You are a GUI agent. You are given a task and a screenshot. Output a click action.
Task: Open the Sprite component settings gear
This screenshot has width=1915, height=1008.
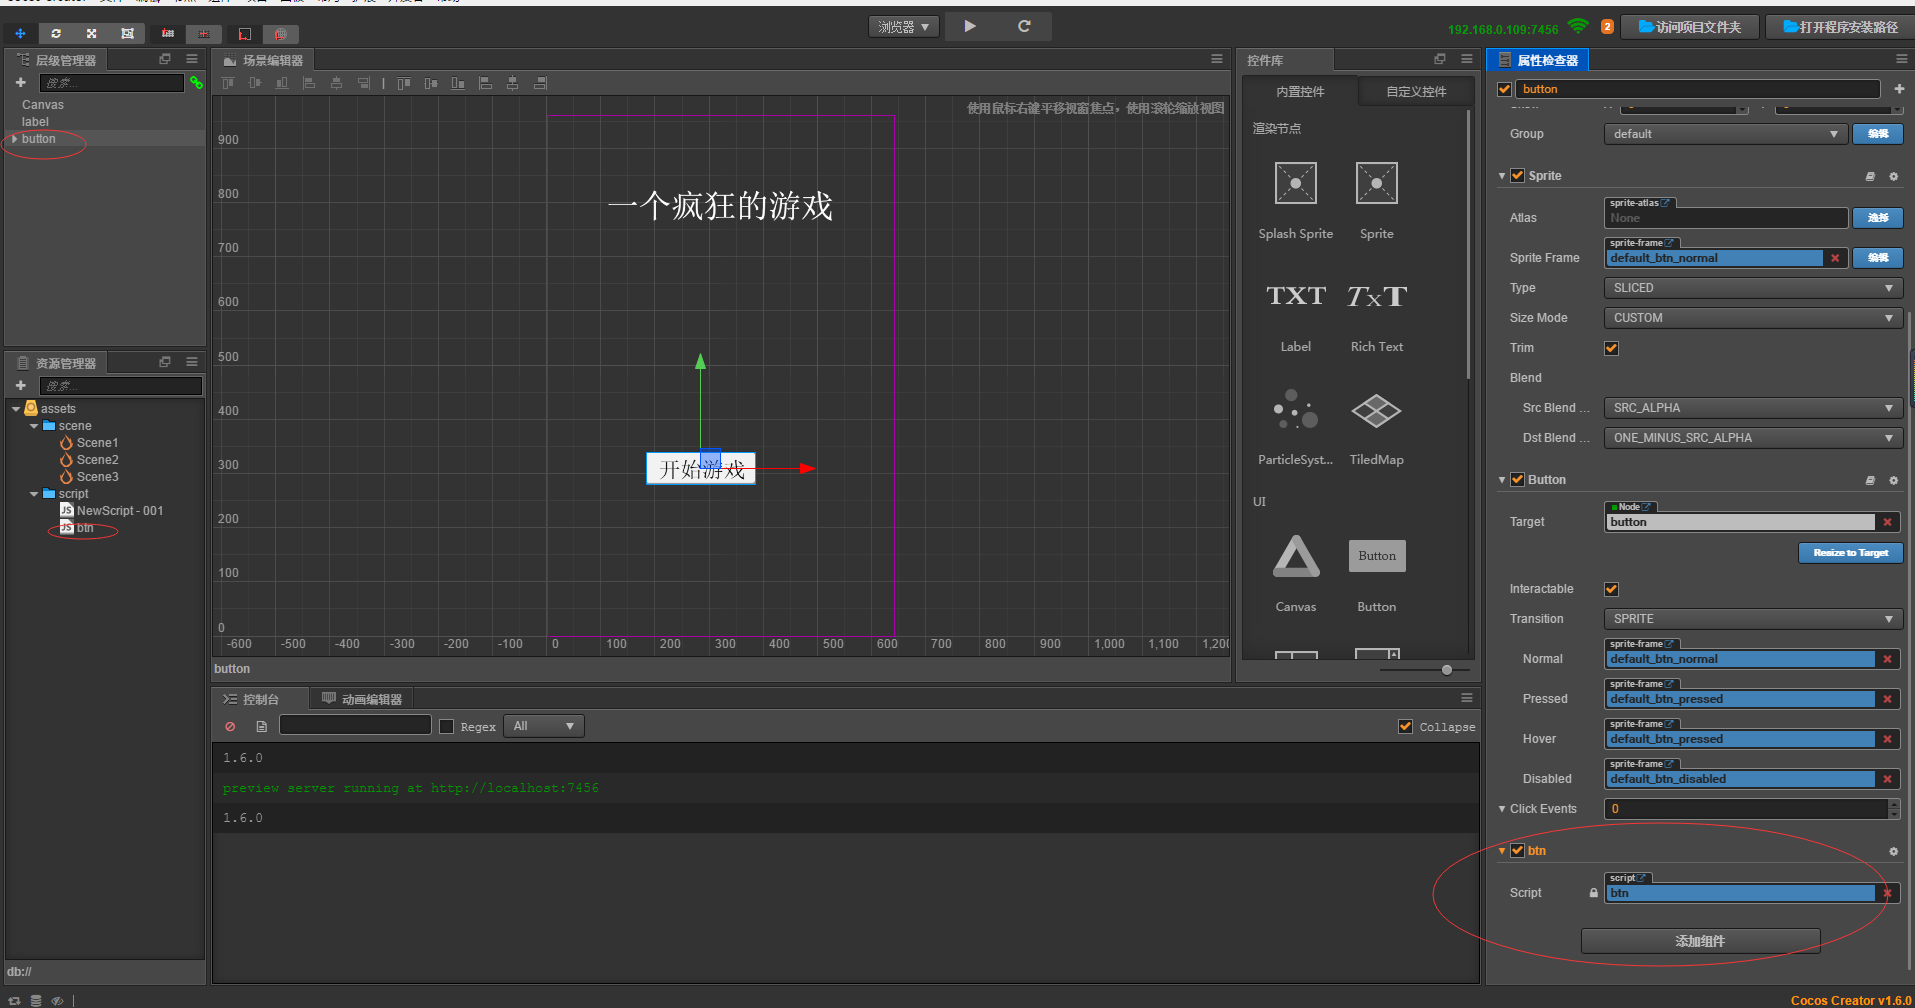[1893, 176]
